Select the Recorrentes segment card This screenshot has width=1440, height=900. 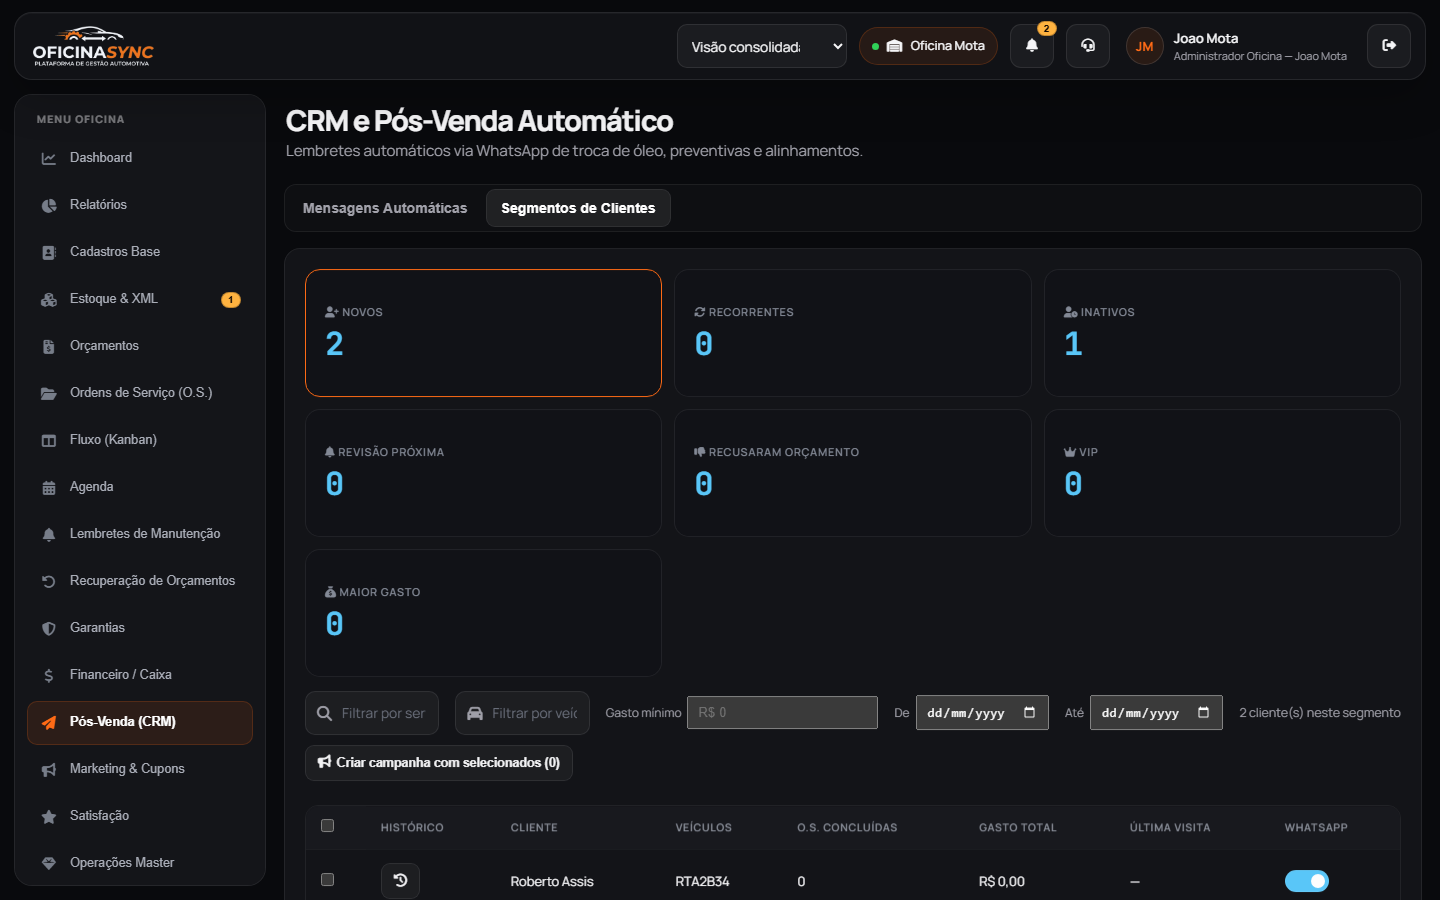point(853,333)
